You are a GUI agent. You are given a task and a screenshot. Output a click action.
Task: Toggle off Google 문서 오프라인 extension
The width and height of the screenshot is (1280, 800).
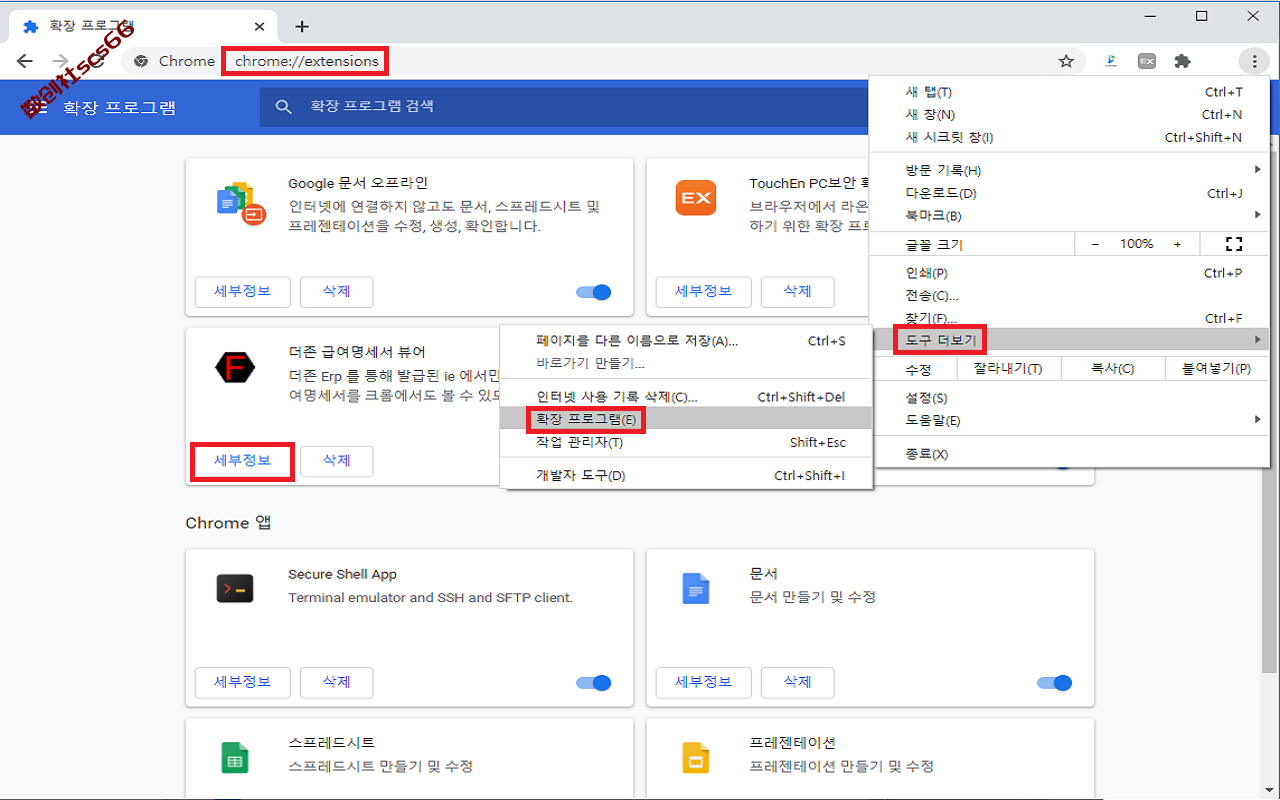pyautogui.click(x=594, y=292)
